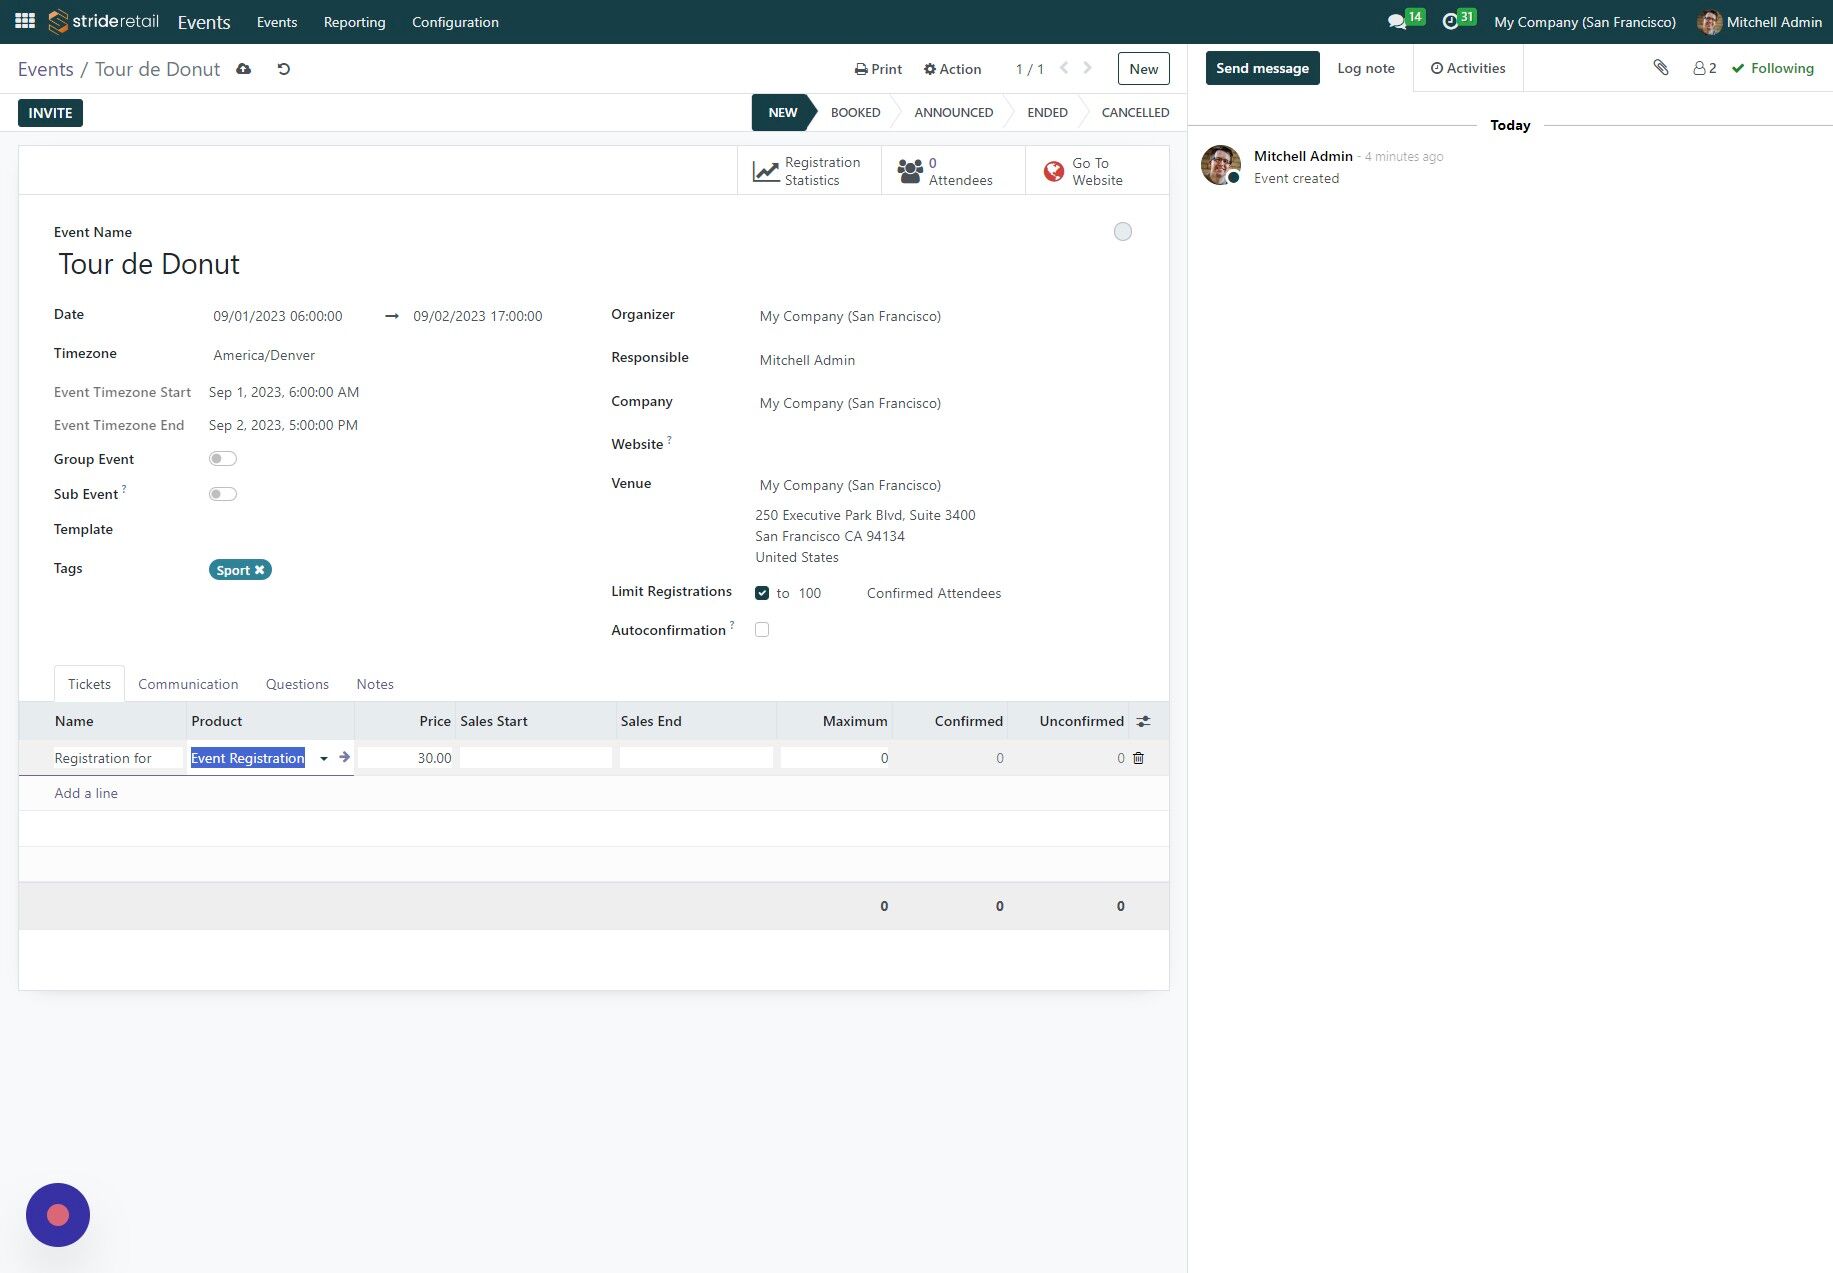Screen dimensions: 1833x1273
Task: Open the activities clock icon with 31 badge
Action: (x=1451, y=21)
